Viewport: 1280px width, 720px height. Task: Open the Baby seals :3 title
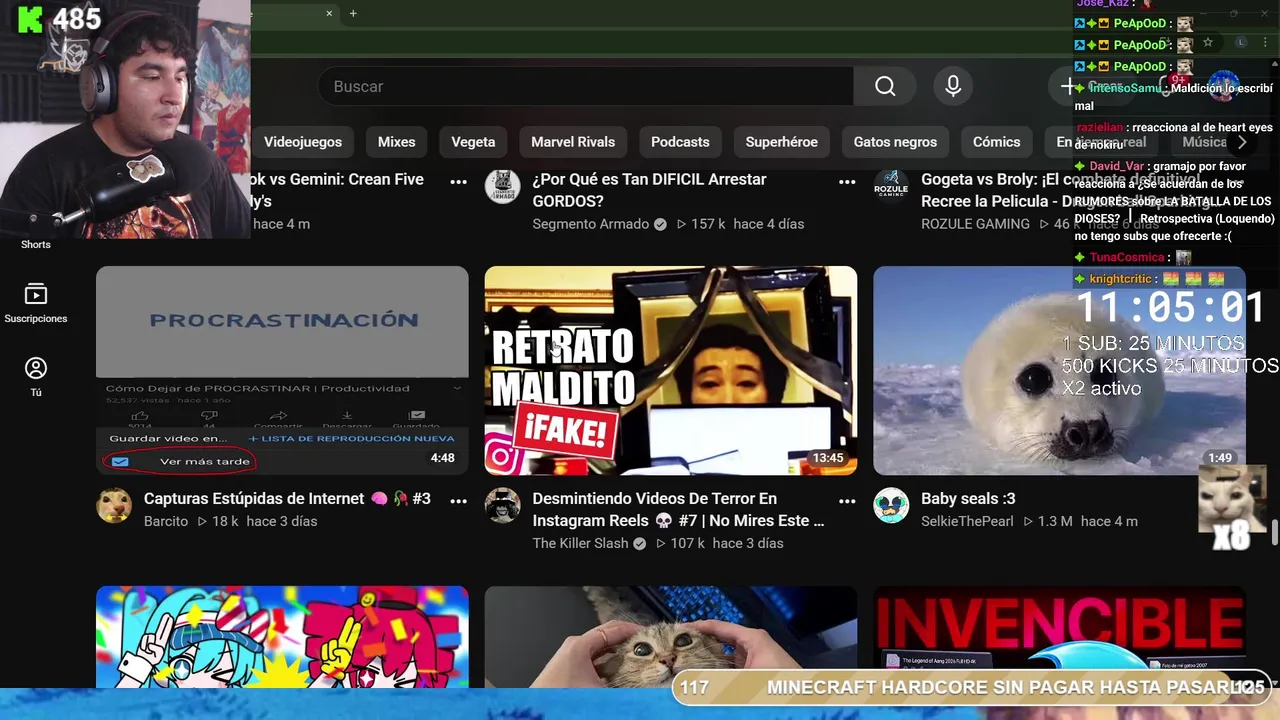pyautogui.click(x=968, y=498)
